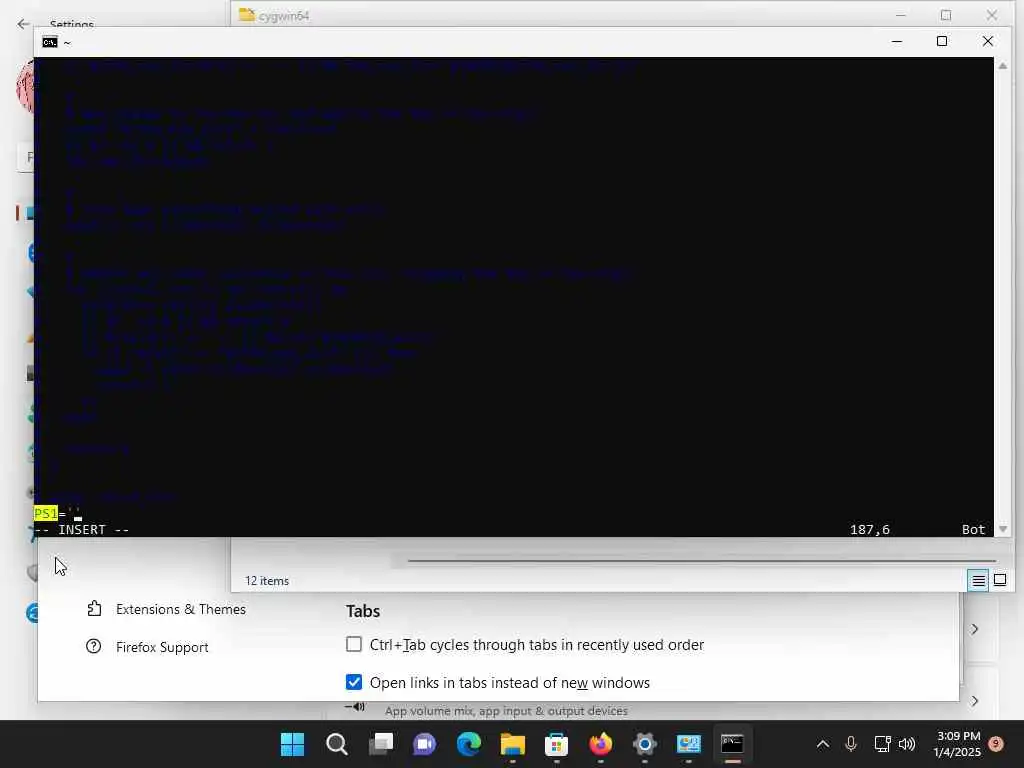Viewport: 1024px width, 768px height.
Task: Open App volume mix settings row
Action: click(x=506, y=711)
